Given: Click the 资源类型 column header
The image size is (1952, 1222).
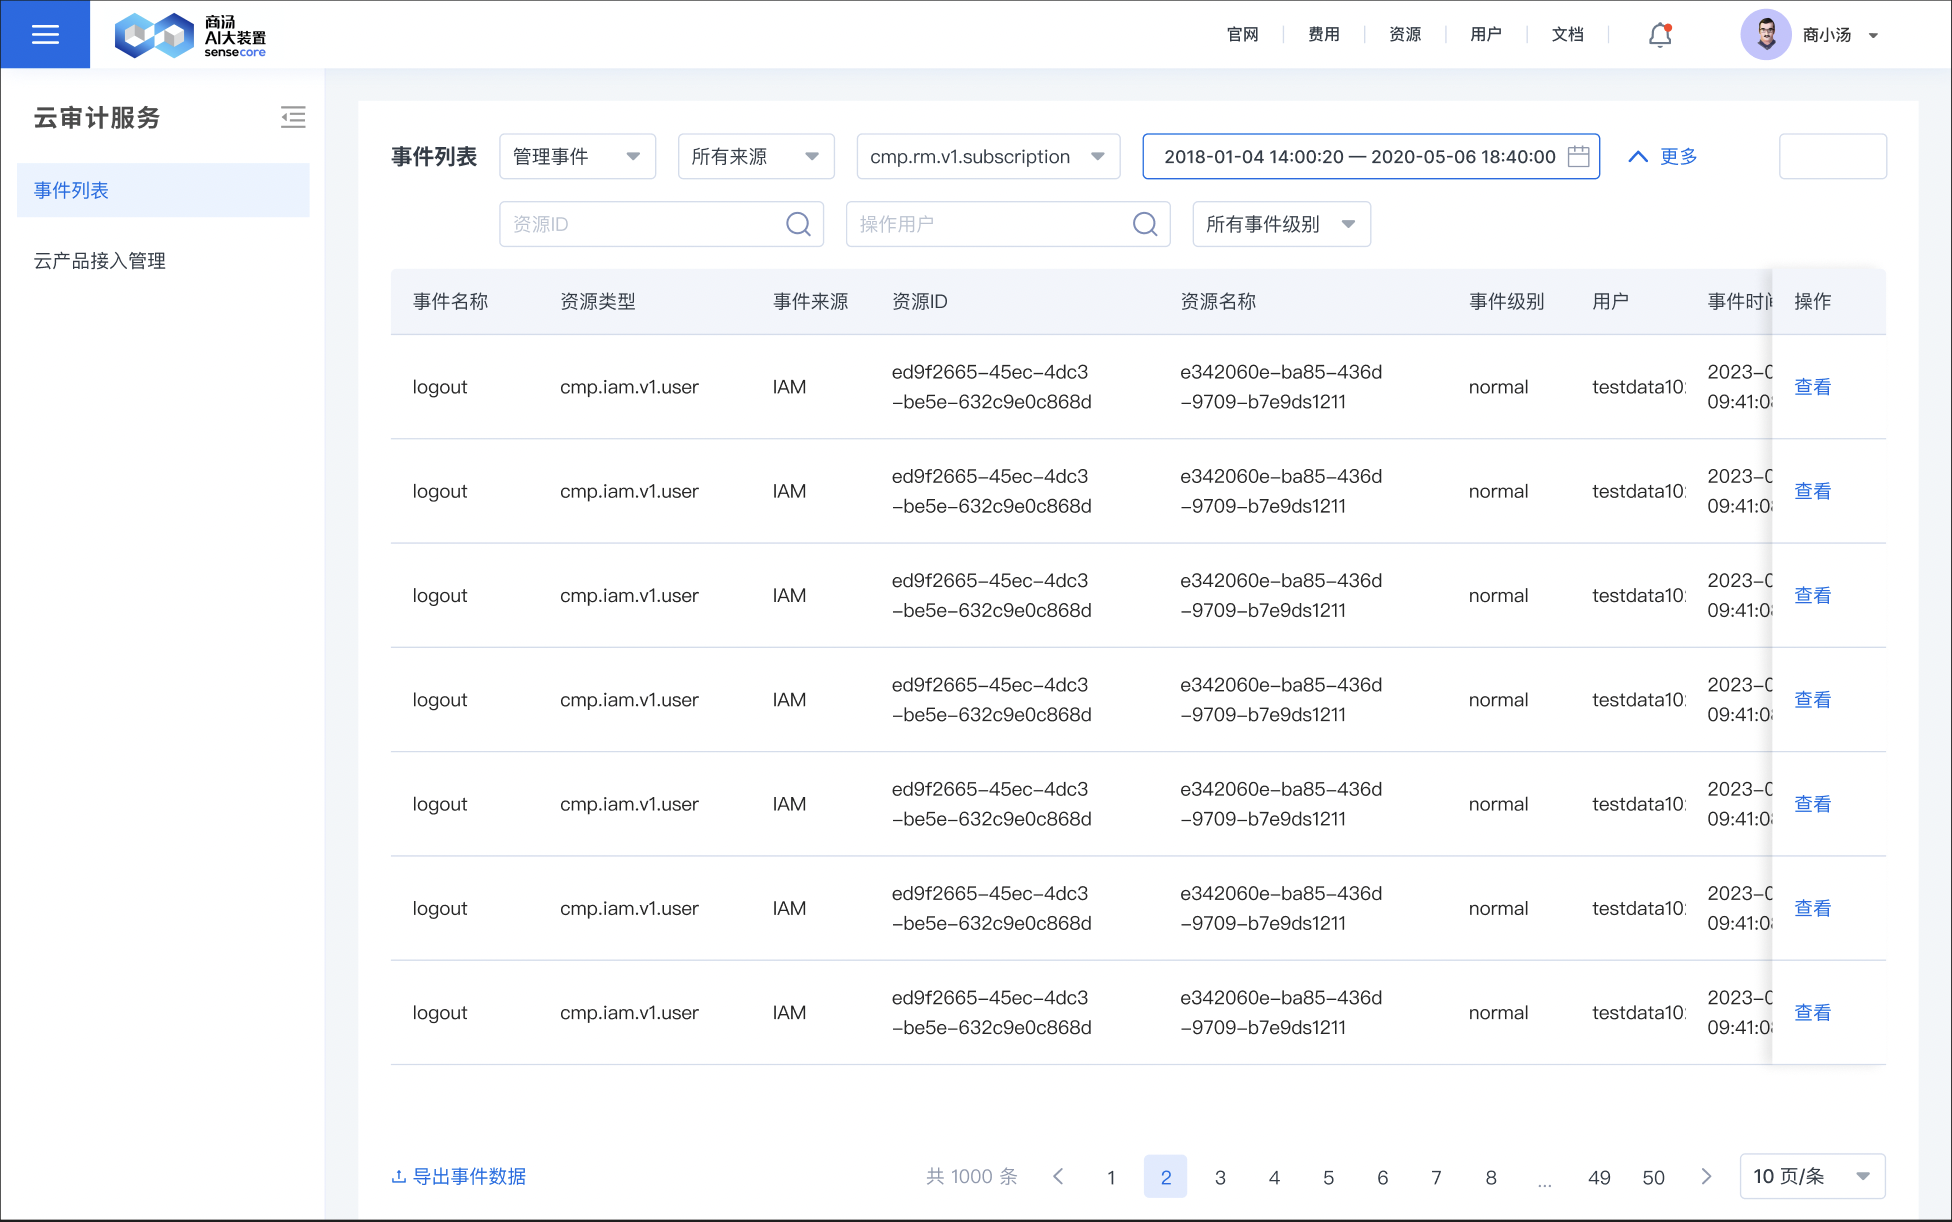Looking at the screenshot, I should tap(597, 301).
